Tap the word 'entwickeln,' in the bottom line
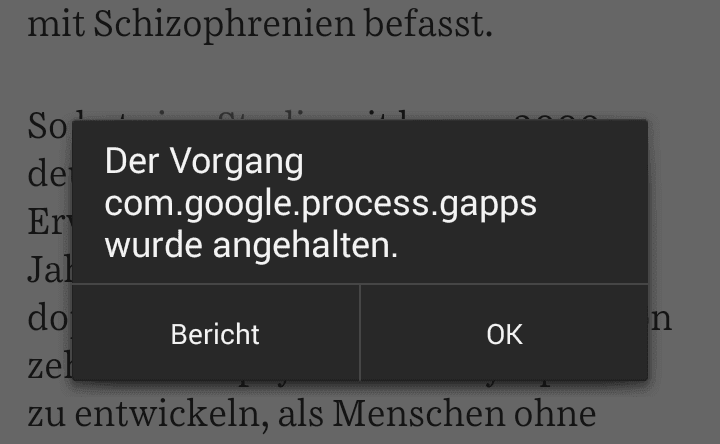The width and height of the screenshot is (720, 444). (171, 414)
